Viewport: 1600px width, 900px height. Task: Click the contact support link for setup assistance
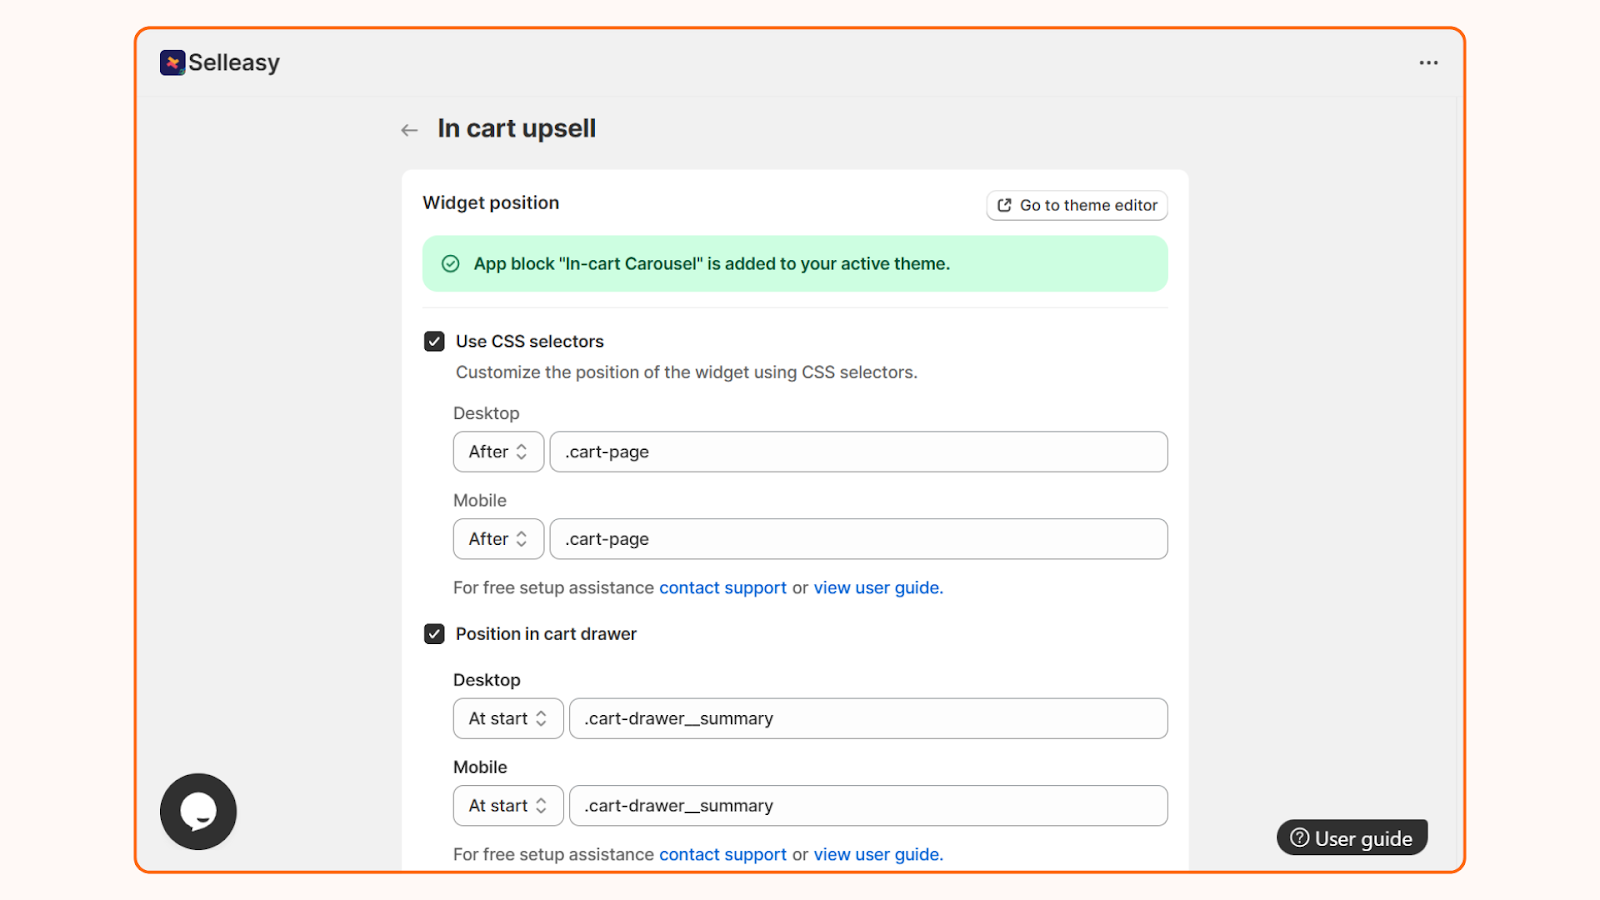(723, 587)
